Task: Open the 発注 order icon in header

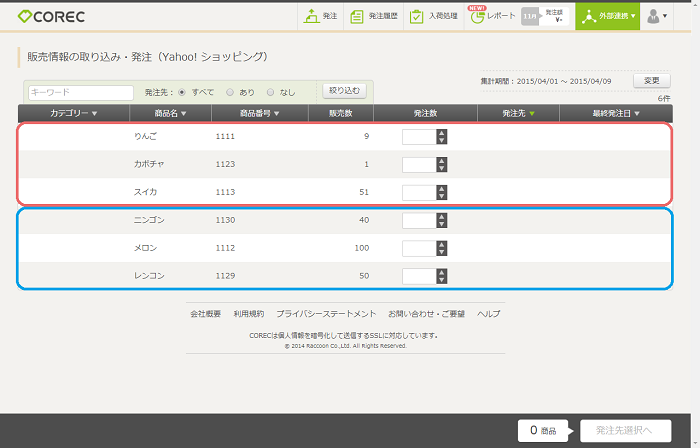Action: point(321,16)
